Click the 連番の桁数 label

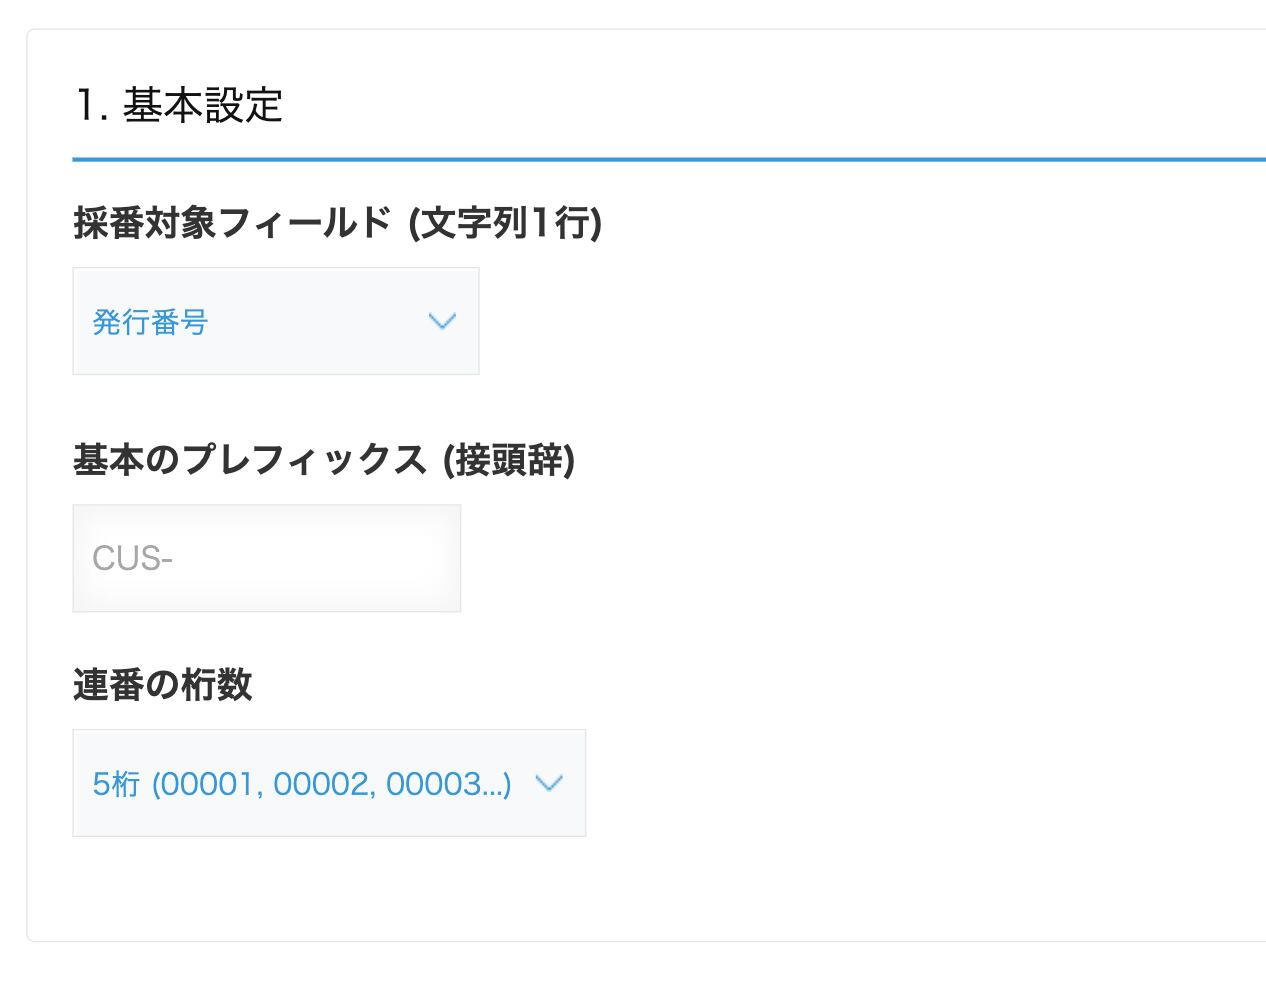(x=162, y=685)
